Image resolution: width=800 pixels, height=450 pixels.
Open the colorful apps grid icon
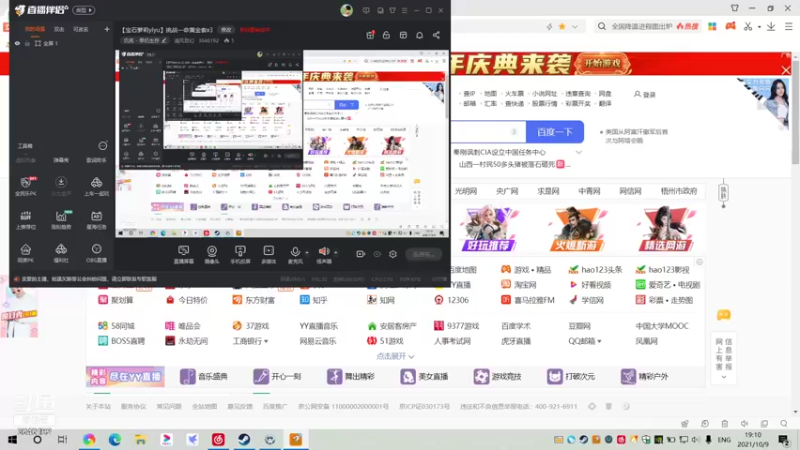712,27
